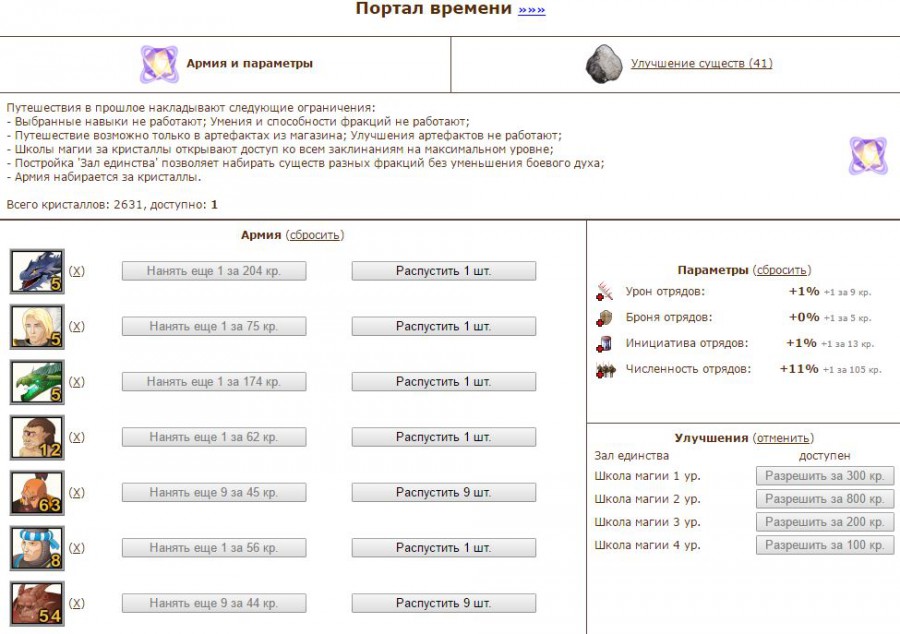900x634 pixels.
Task: Click the +1 за 105 кр. squad size upgrade
Action: [852, 369]
